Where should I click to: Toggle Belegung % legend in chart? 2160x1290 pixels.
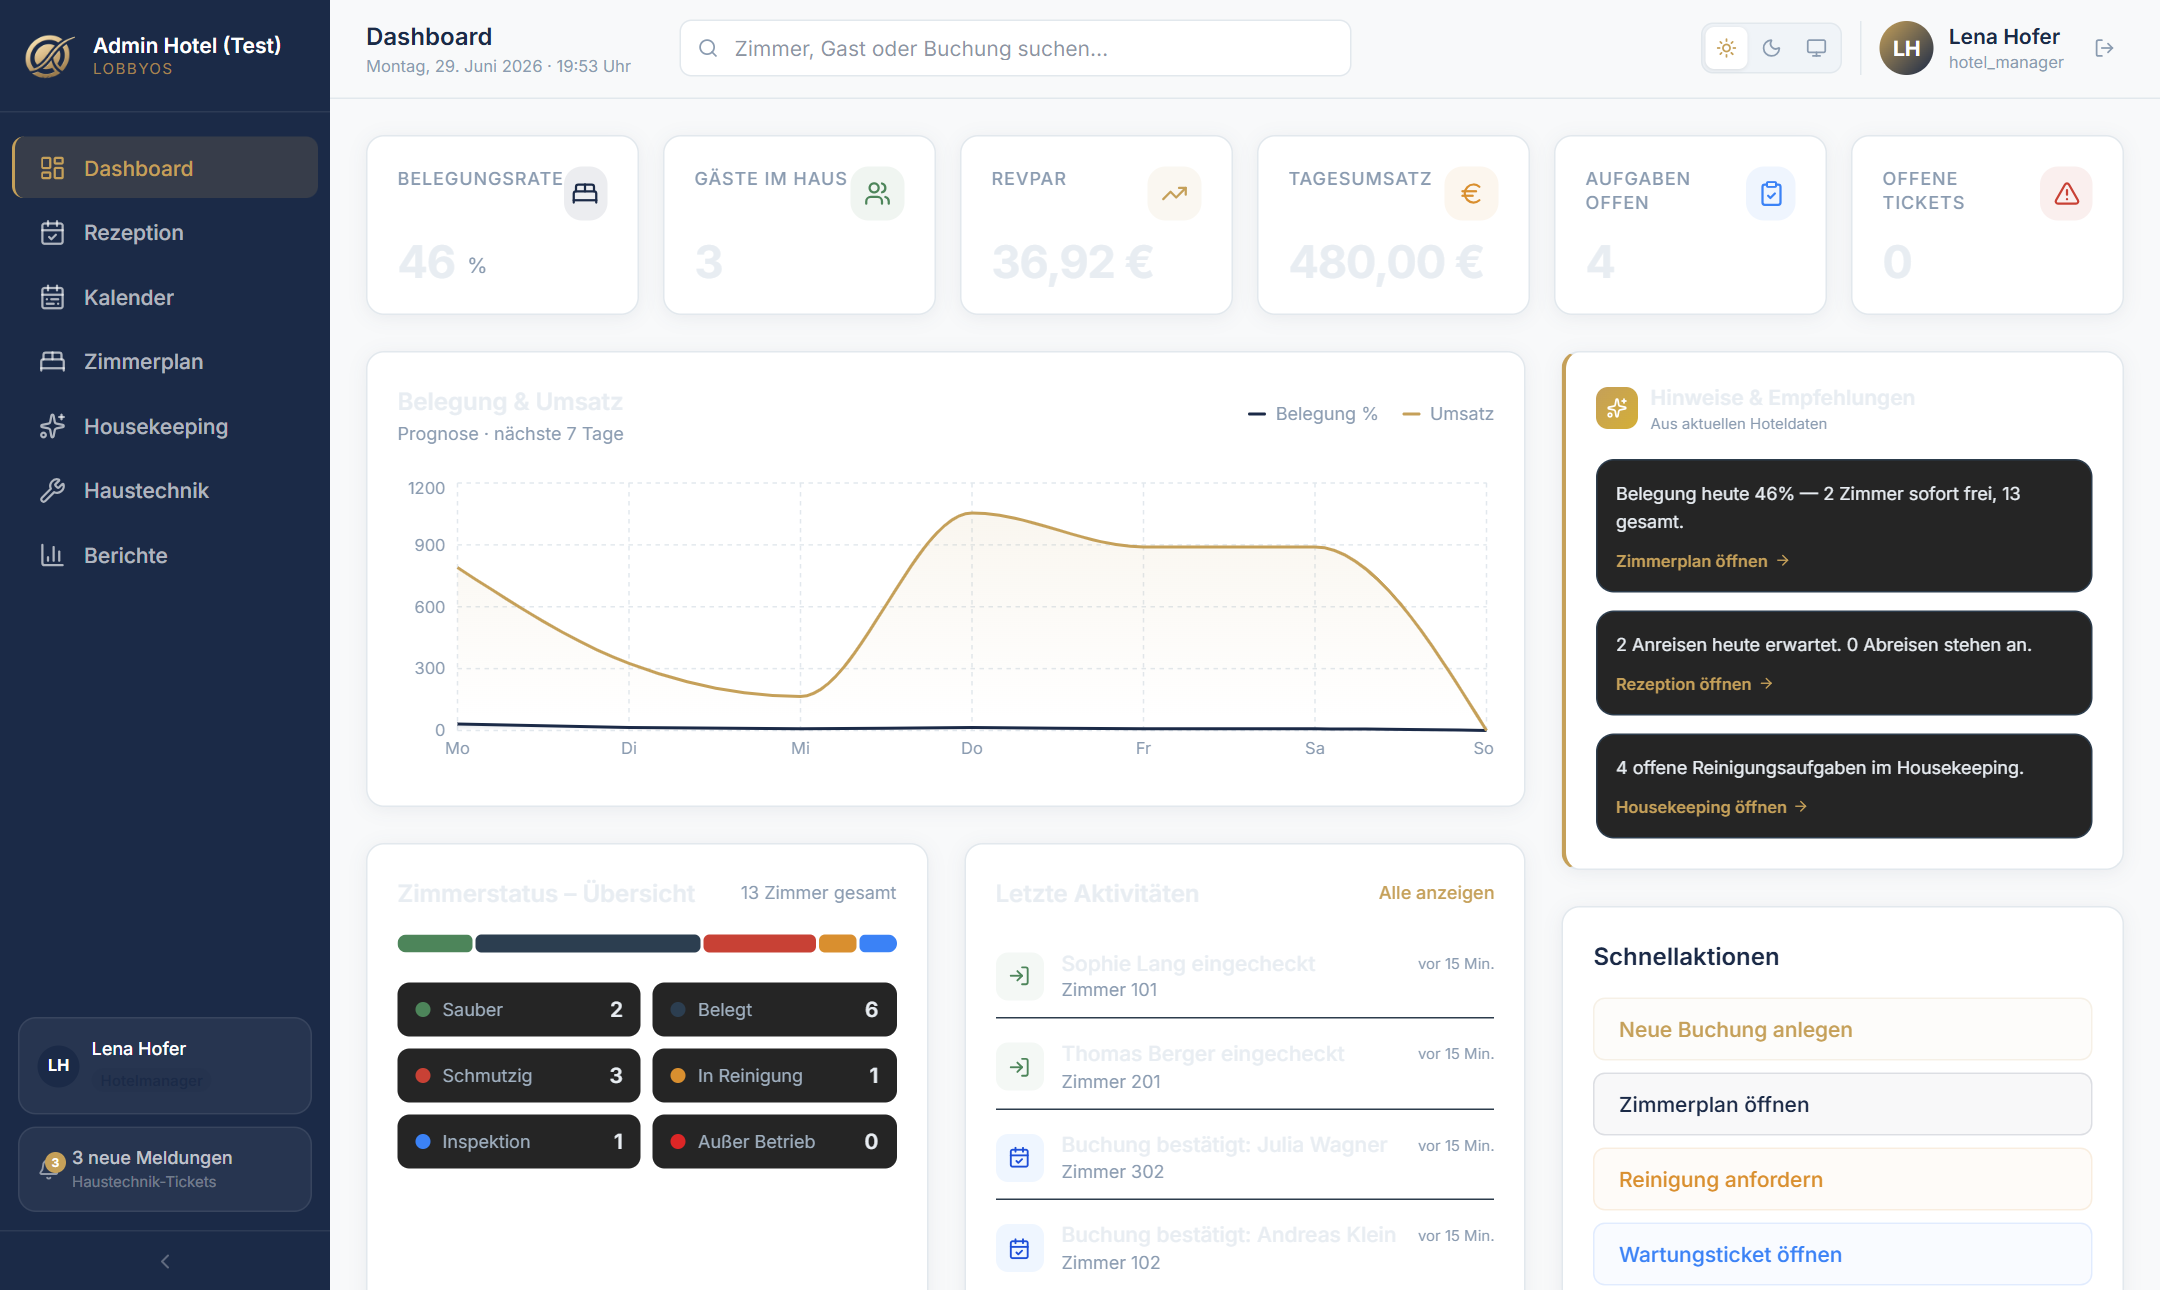pos(1312,413)
